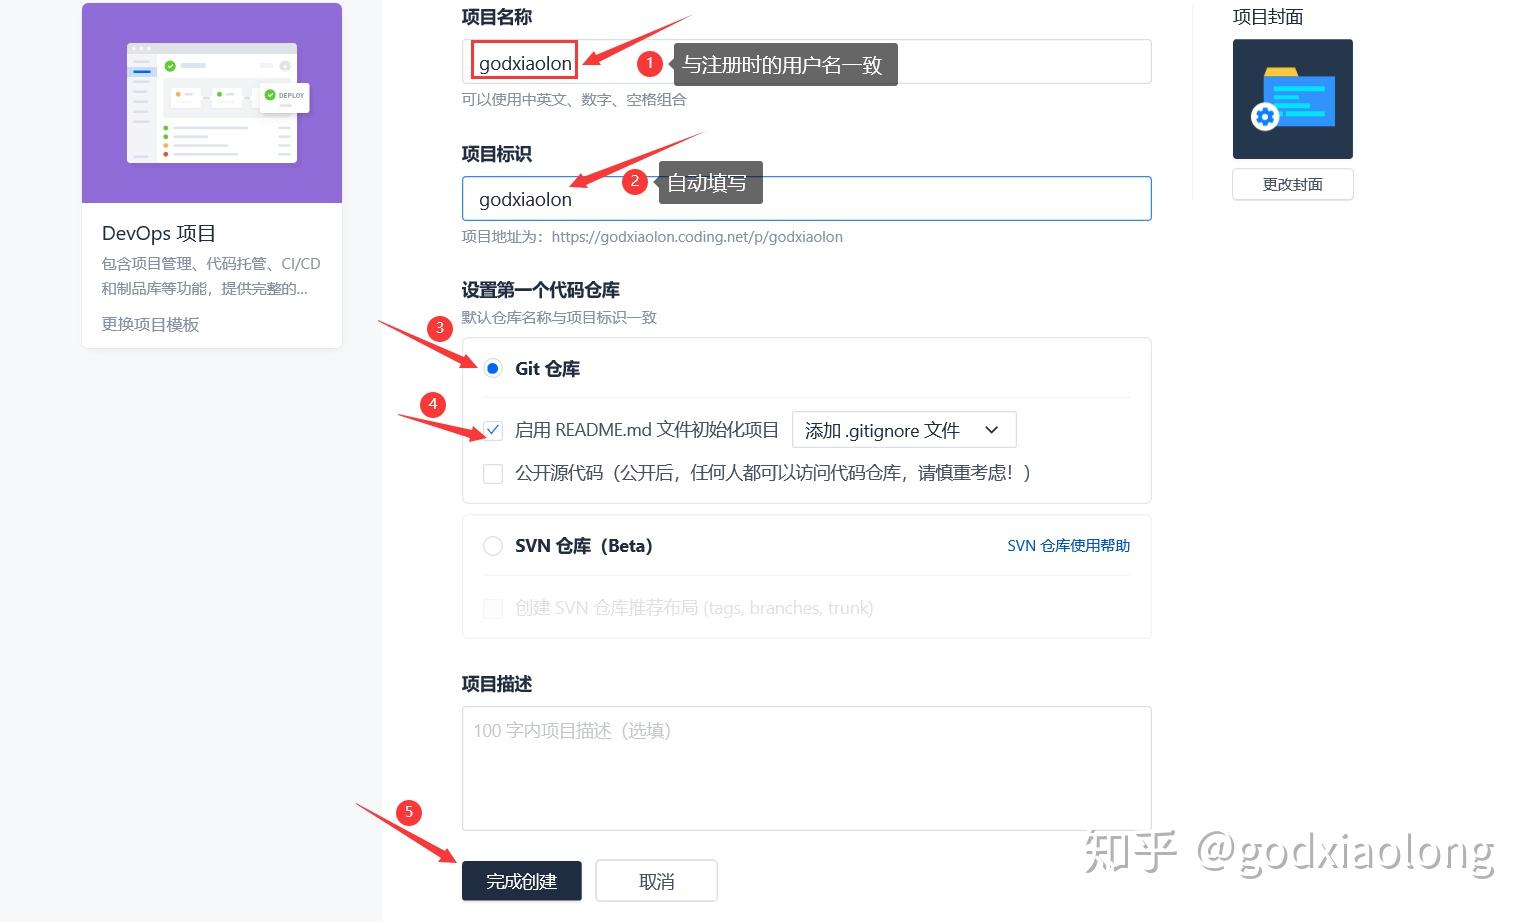
Task: Open the 添加 .gitignore 文件 dropdown
Action: click(904, 430)
